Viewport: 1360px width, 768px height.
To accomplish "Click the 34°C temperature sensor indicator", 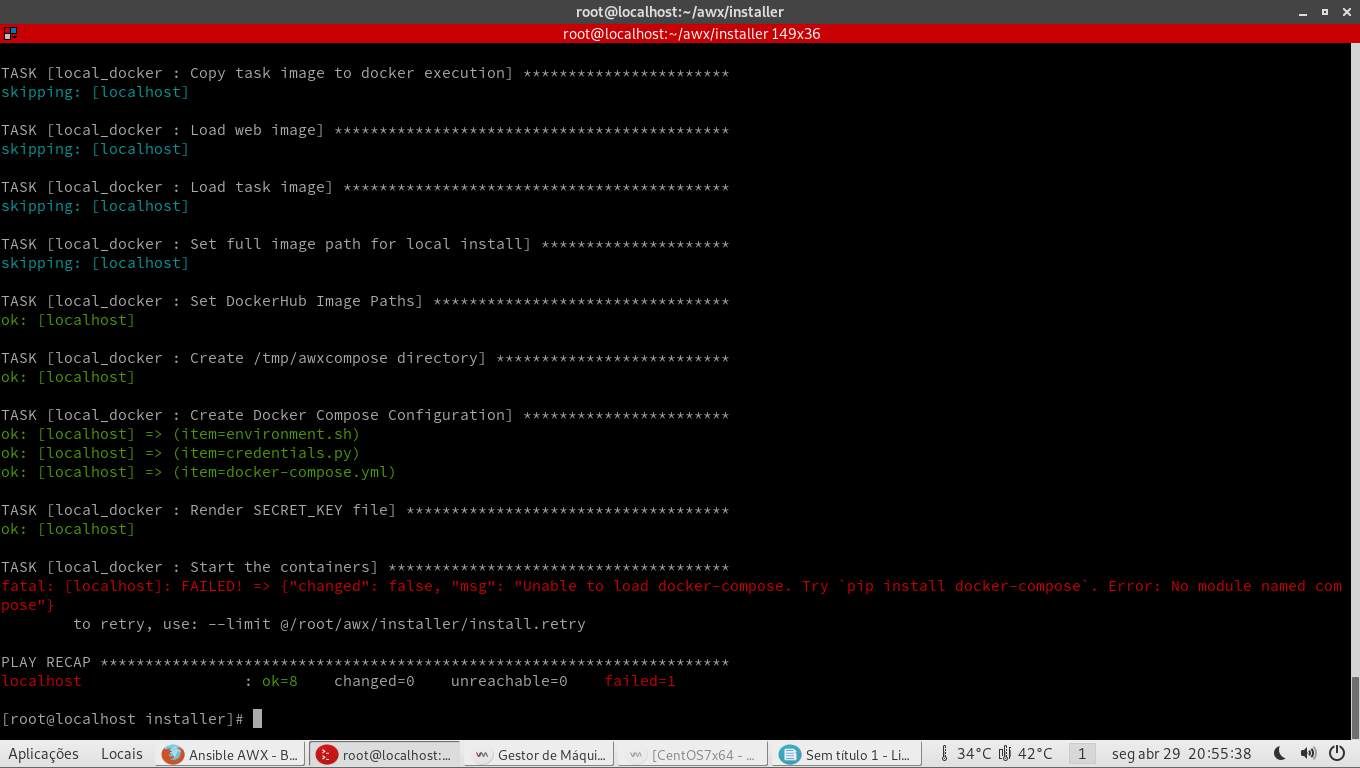I will point(965,754).
